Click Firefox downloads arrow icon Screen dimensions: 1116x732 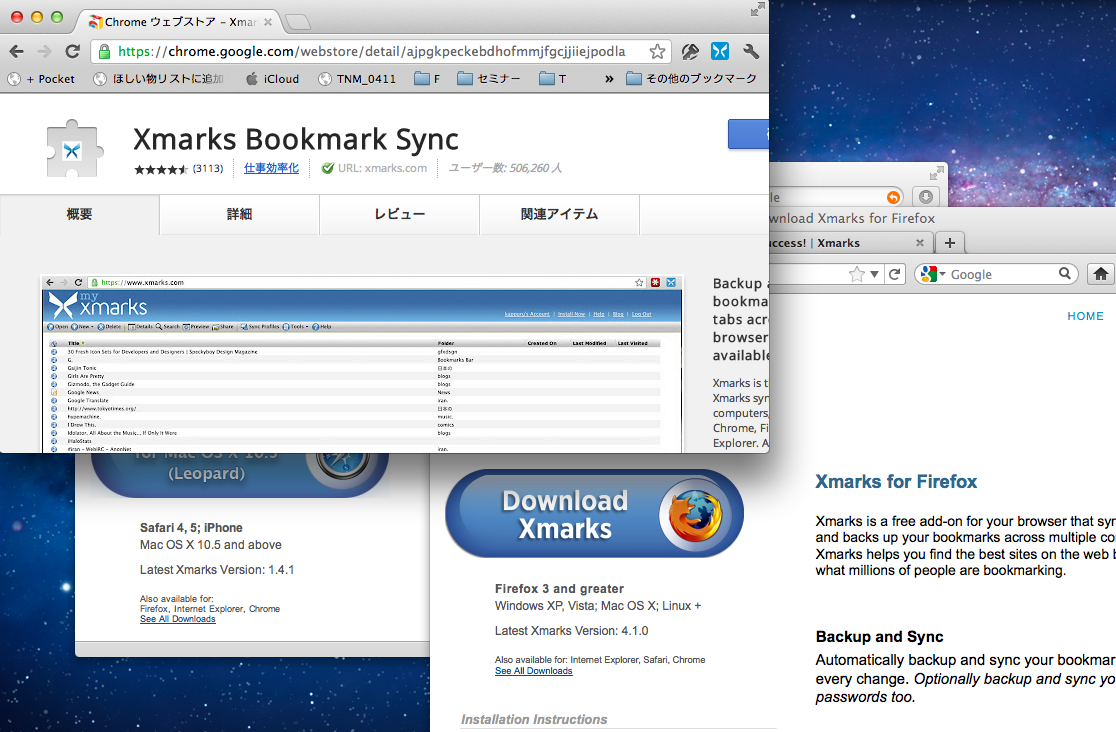(925, 197)
